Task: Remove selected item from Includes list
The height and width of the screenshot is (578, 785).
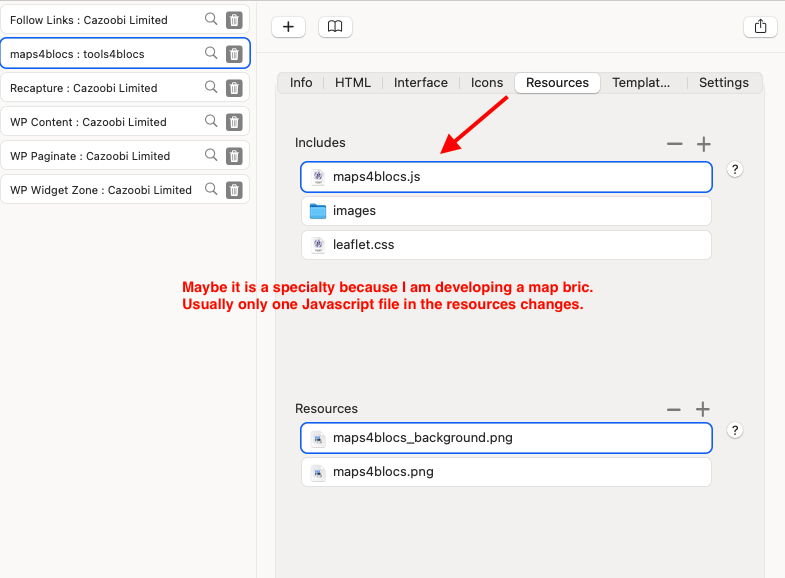Action: point(675,144)
